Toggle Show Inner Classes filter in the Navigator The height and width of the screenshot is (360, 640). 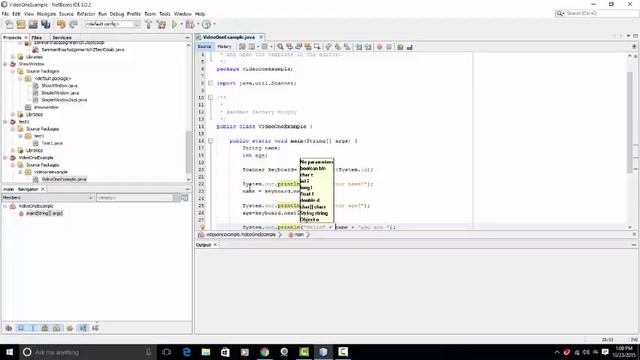pyautogui.click(x=57, y=328)
